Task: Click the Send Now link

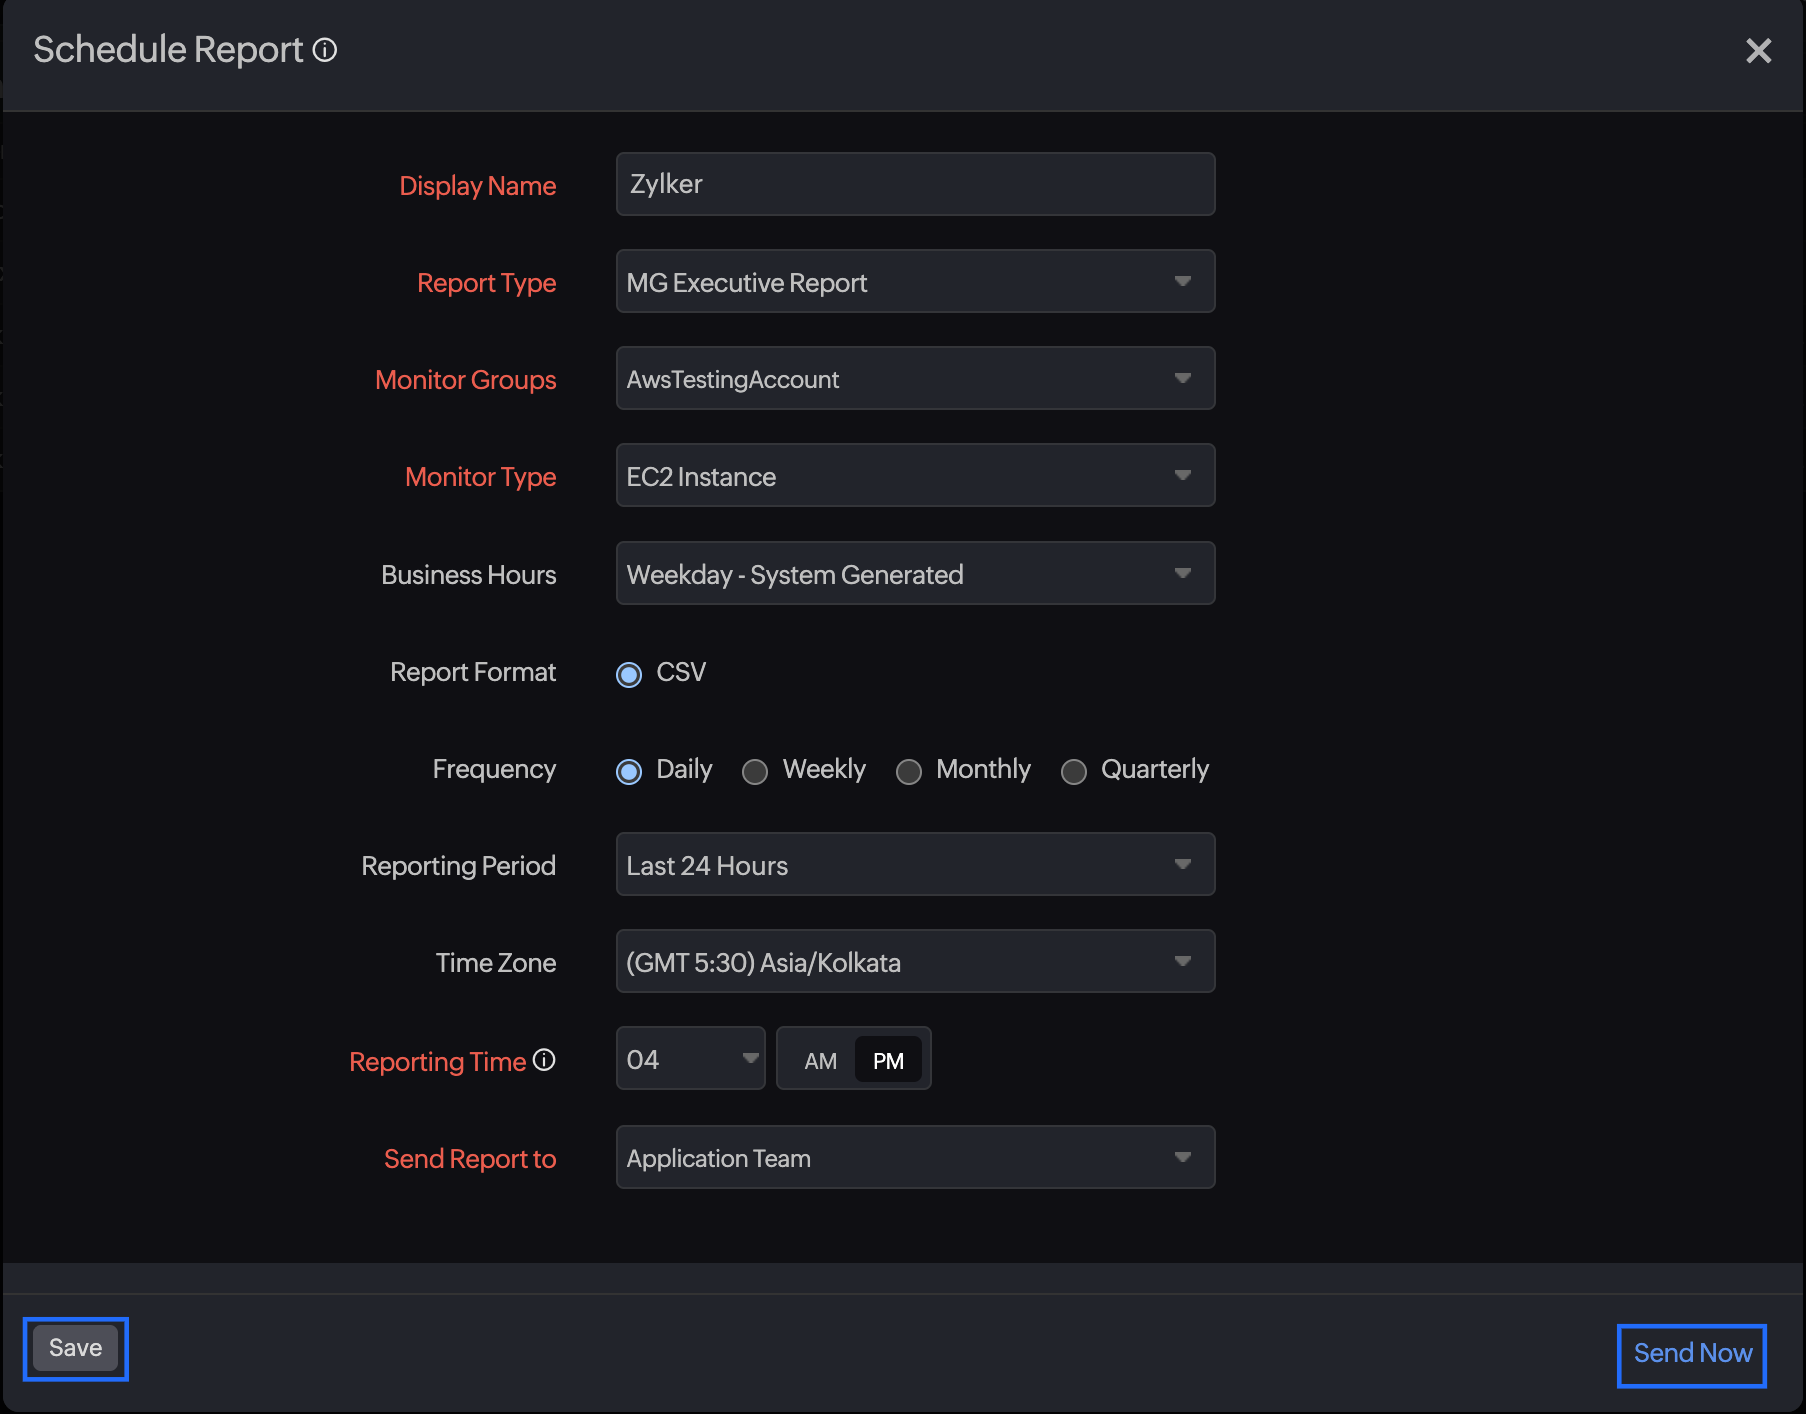Action: pyautogui.click(x=1692, y=1354)
